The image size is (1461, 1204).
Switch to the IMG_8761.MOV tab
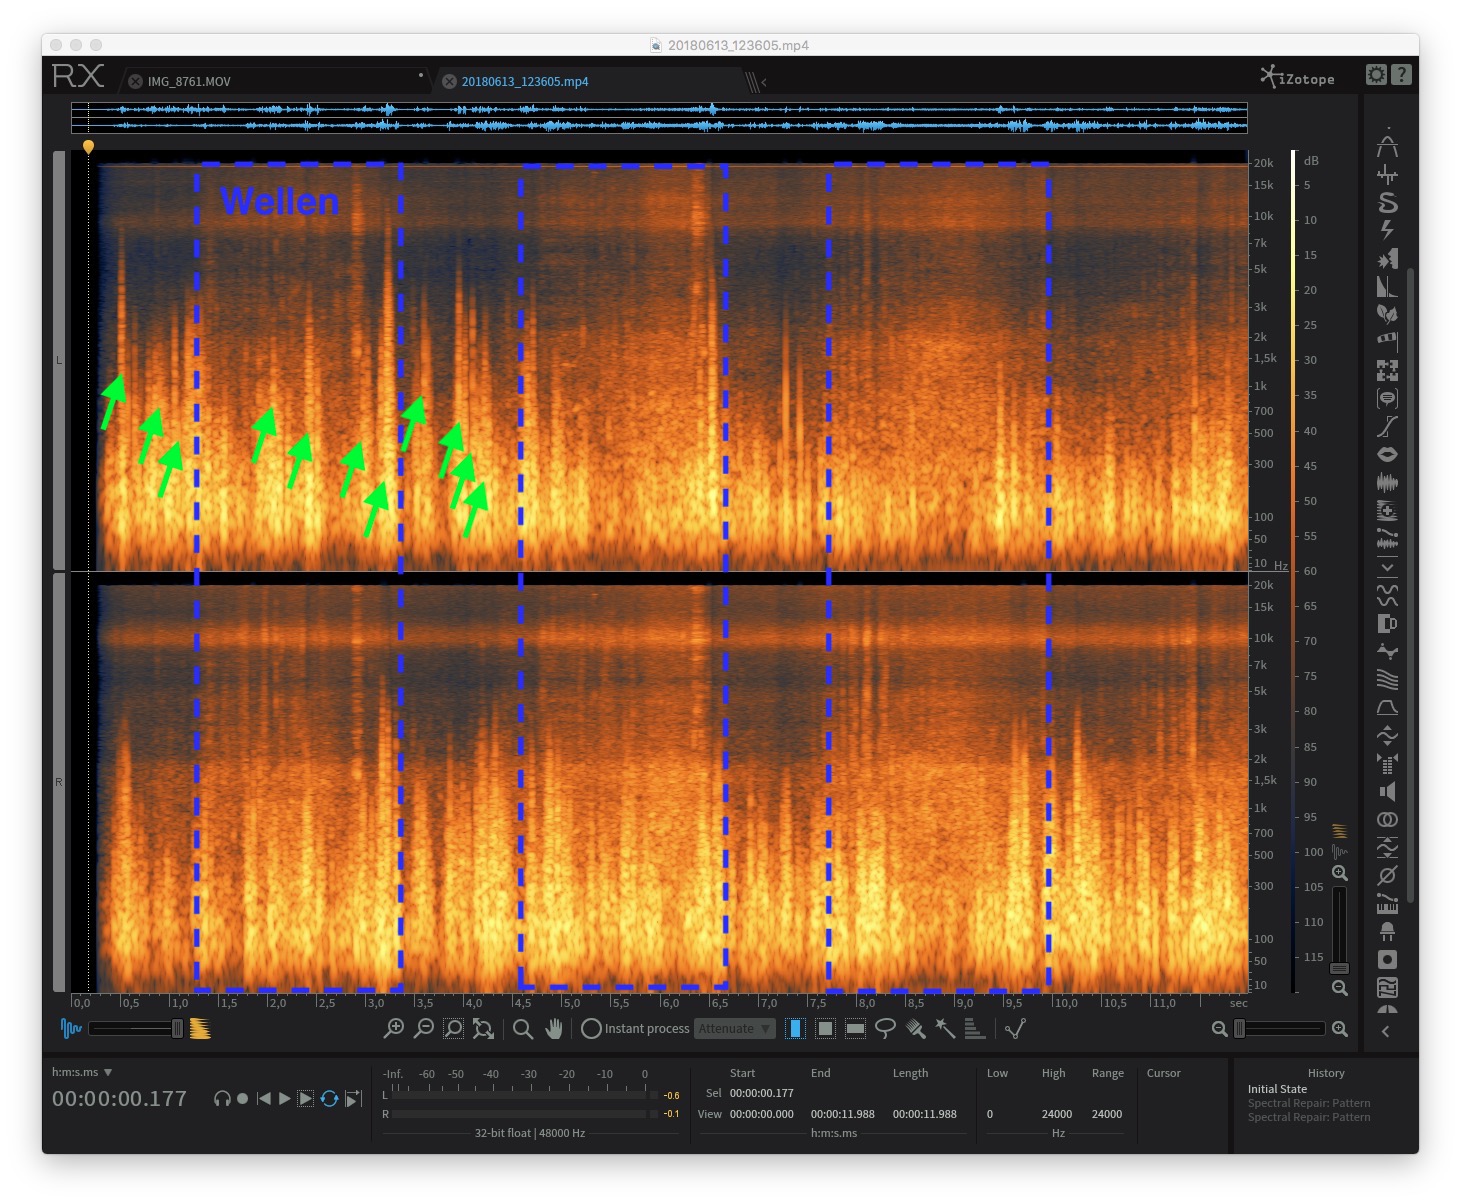tap(189, 82)
